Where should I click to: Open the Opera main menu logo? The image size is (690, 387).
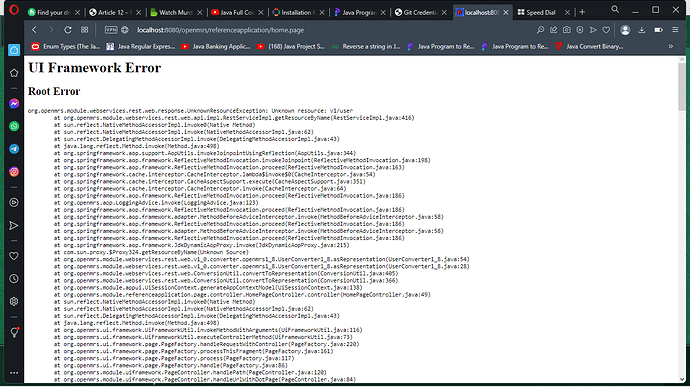point(14,10)
